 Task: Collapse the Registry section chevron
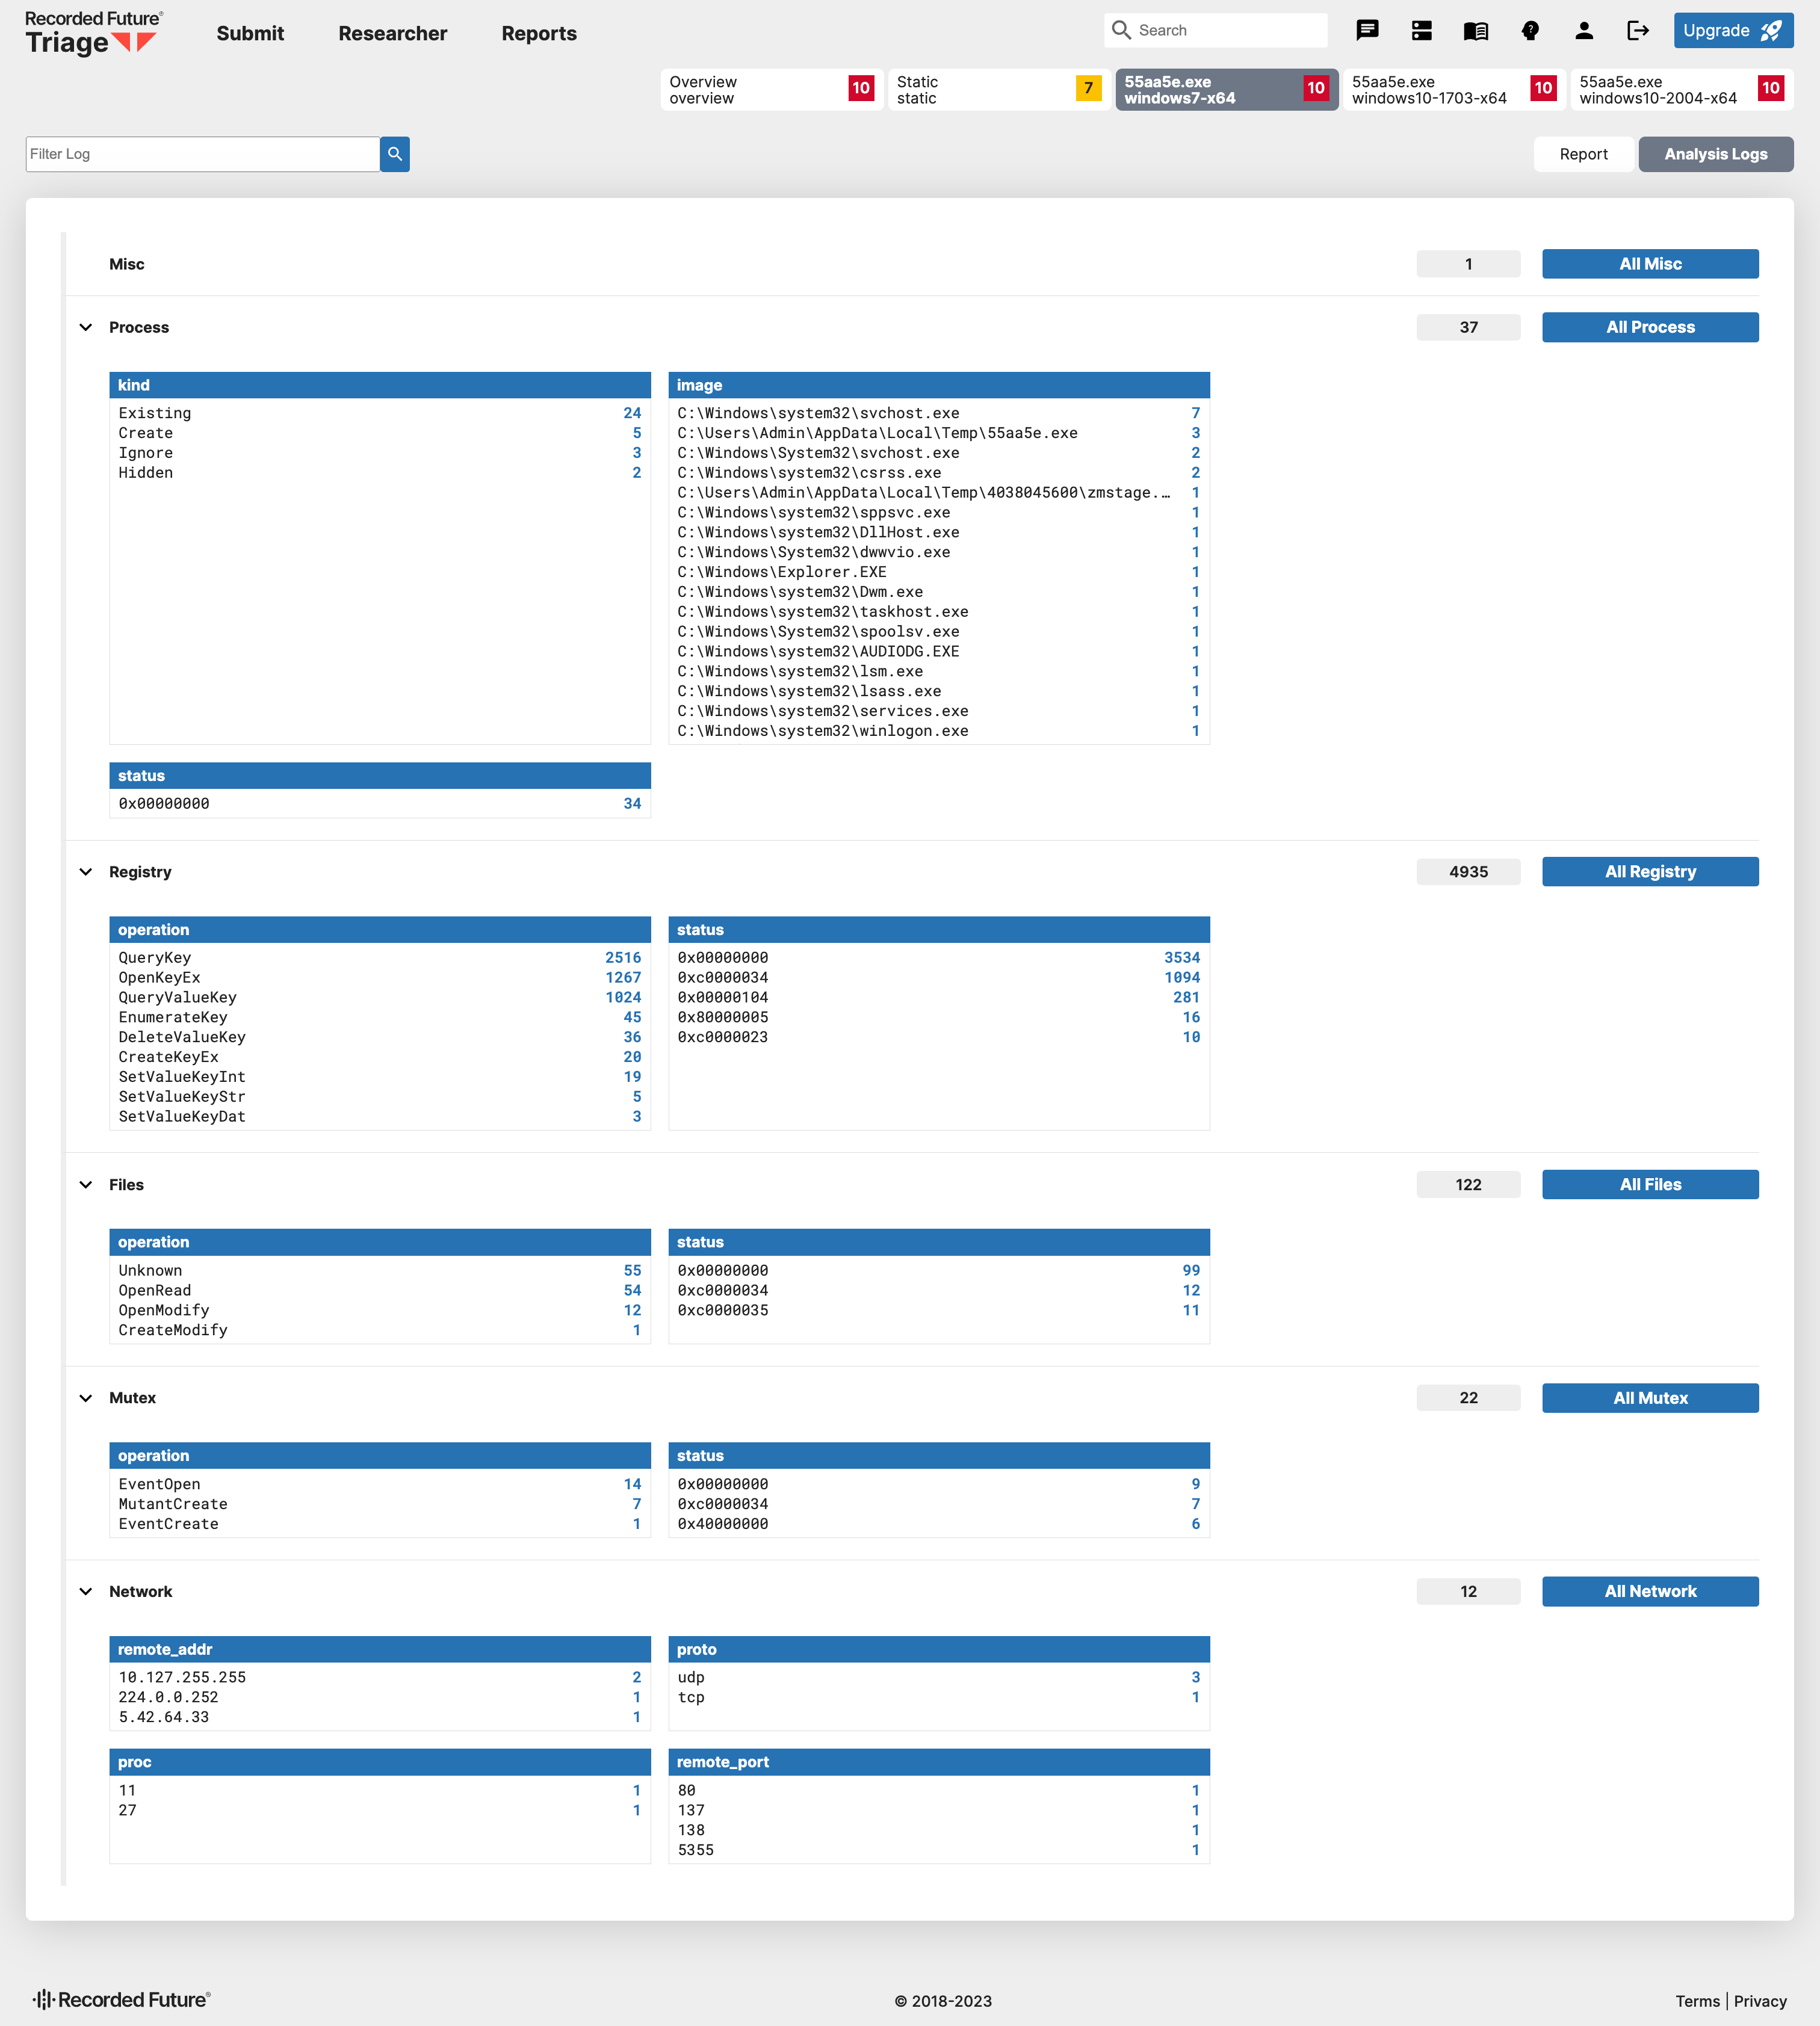click(x=86, y=872)
